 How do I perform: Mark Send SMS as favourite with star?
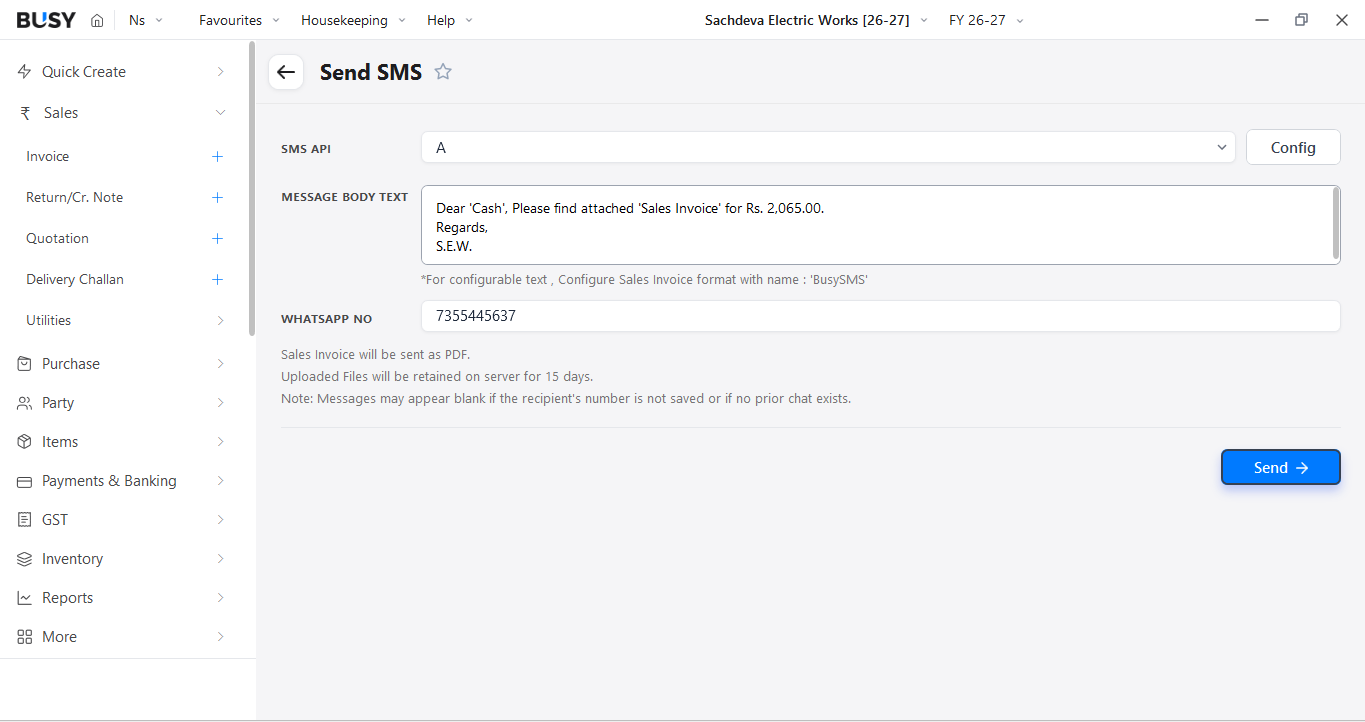pyautogui.click(x=443, y=72)
